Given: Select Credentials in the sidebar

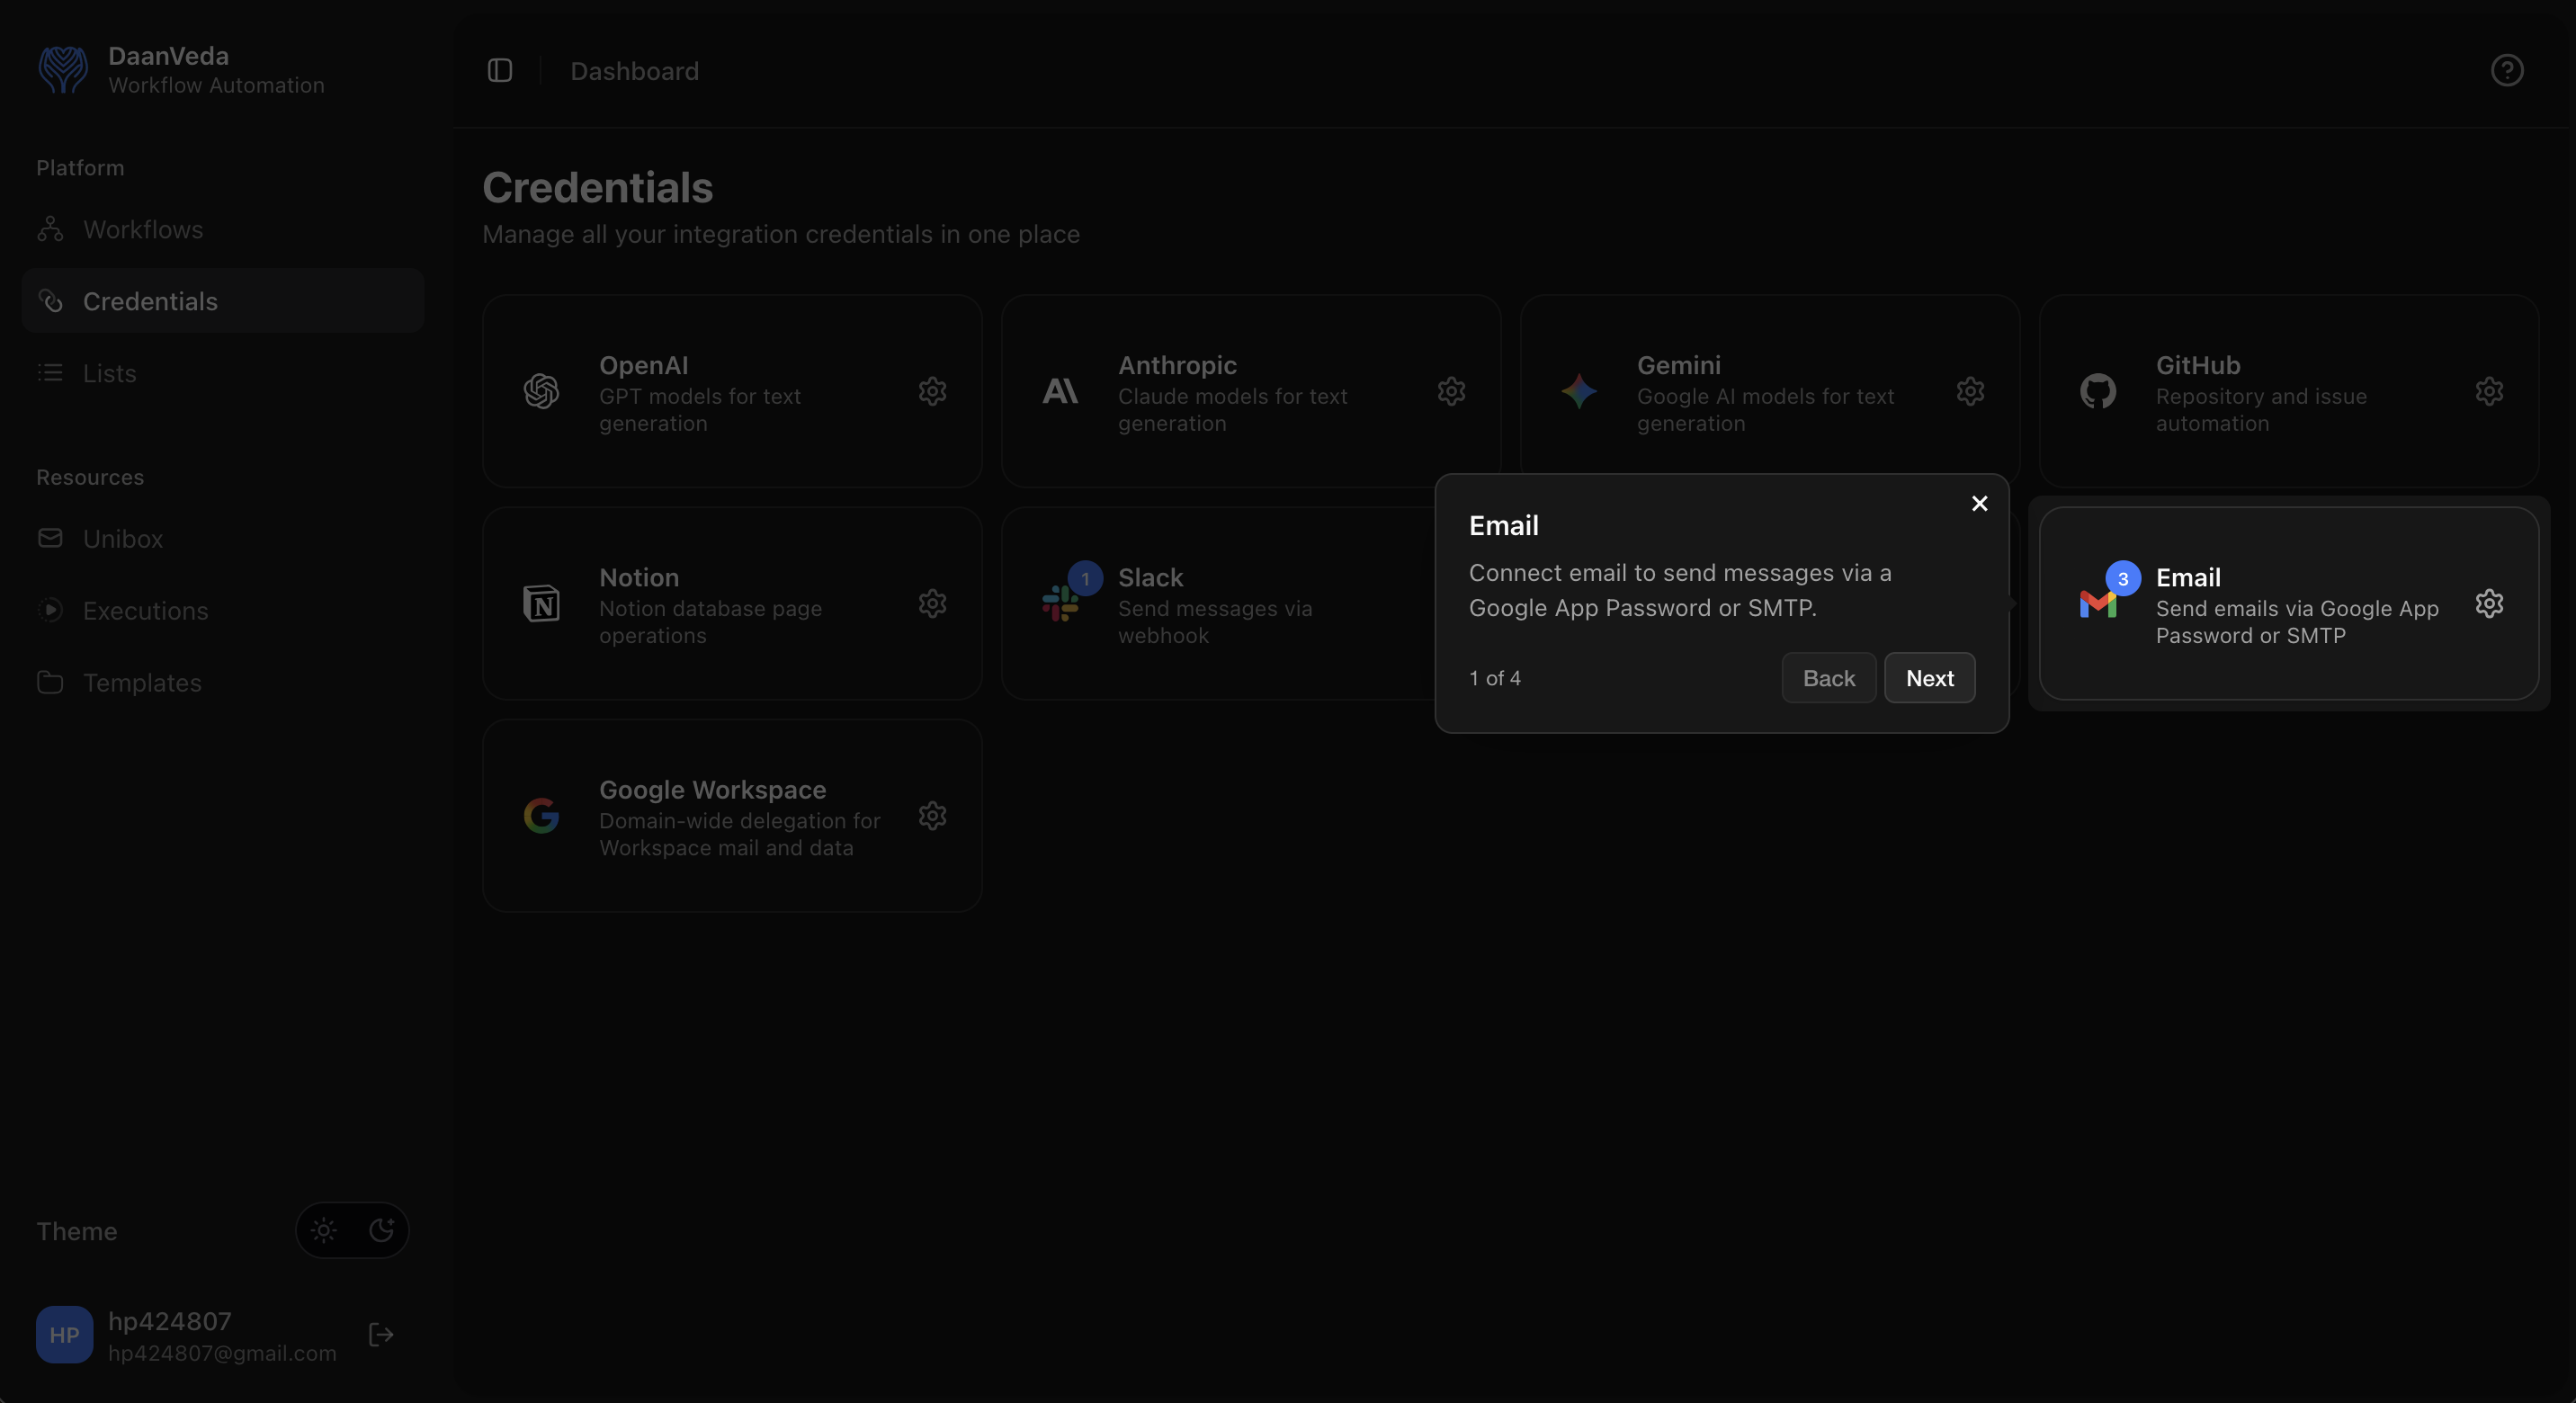Looking at the screenshot, I should [x=222, y=301].
